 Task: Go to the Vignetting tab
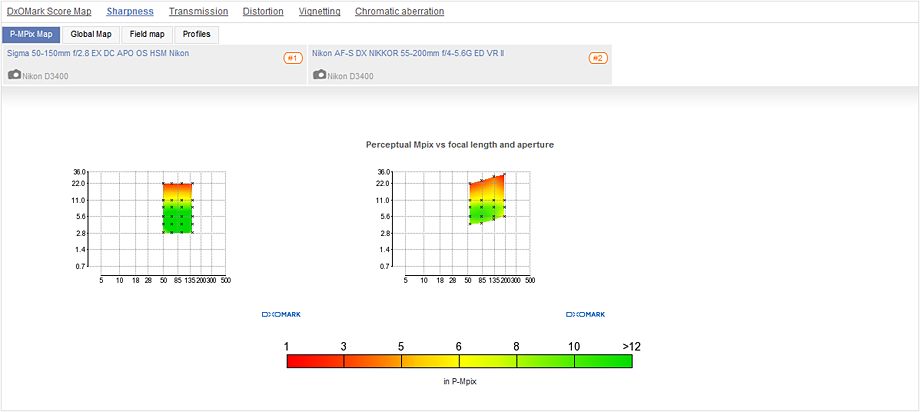pyautogui.click(x=319, y=11)
